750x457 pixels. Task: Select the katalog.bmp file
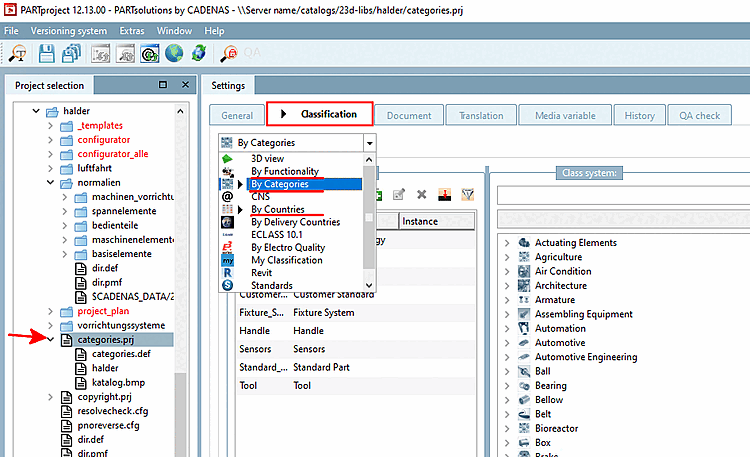118,382
